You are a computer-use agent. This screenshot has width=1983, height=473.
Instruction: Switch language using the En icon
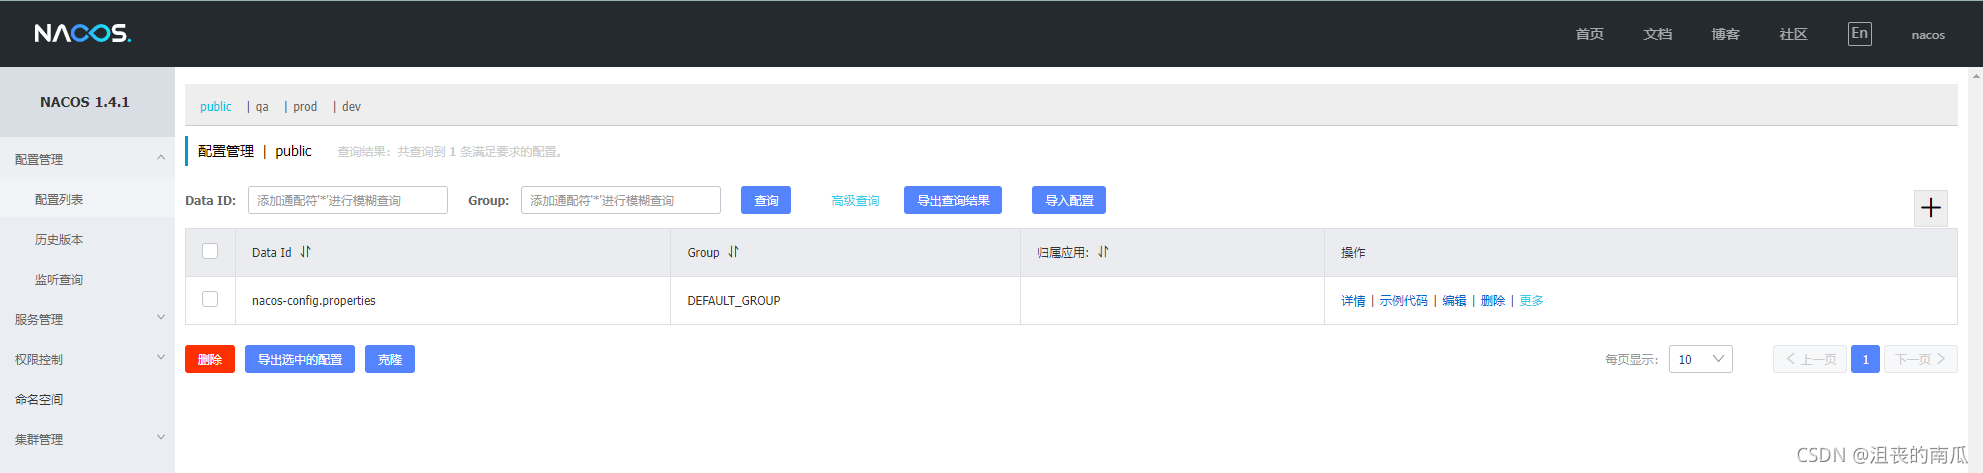[x=1860, y=34]
